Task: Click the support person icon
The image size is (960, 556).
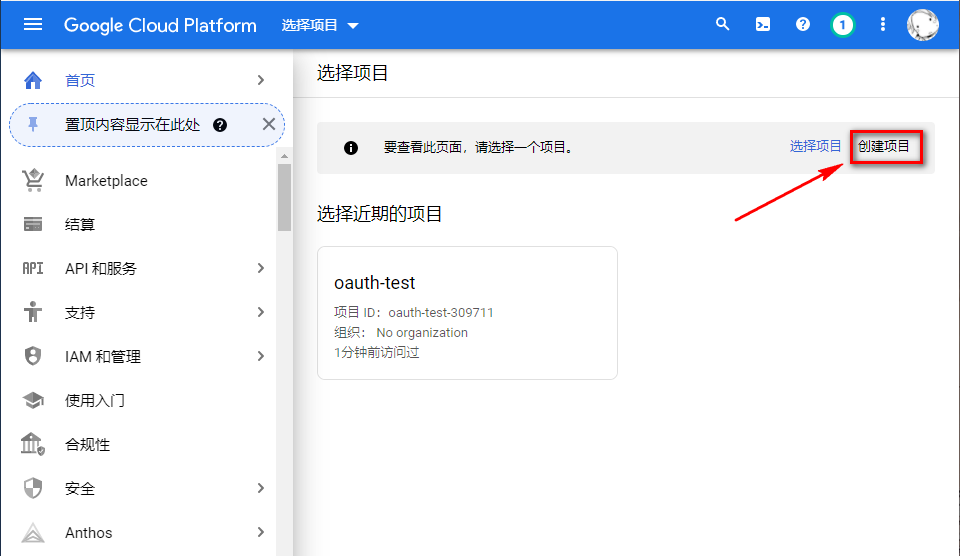Action: (x=33, y=312)
